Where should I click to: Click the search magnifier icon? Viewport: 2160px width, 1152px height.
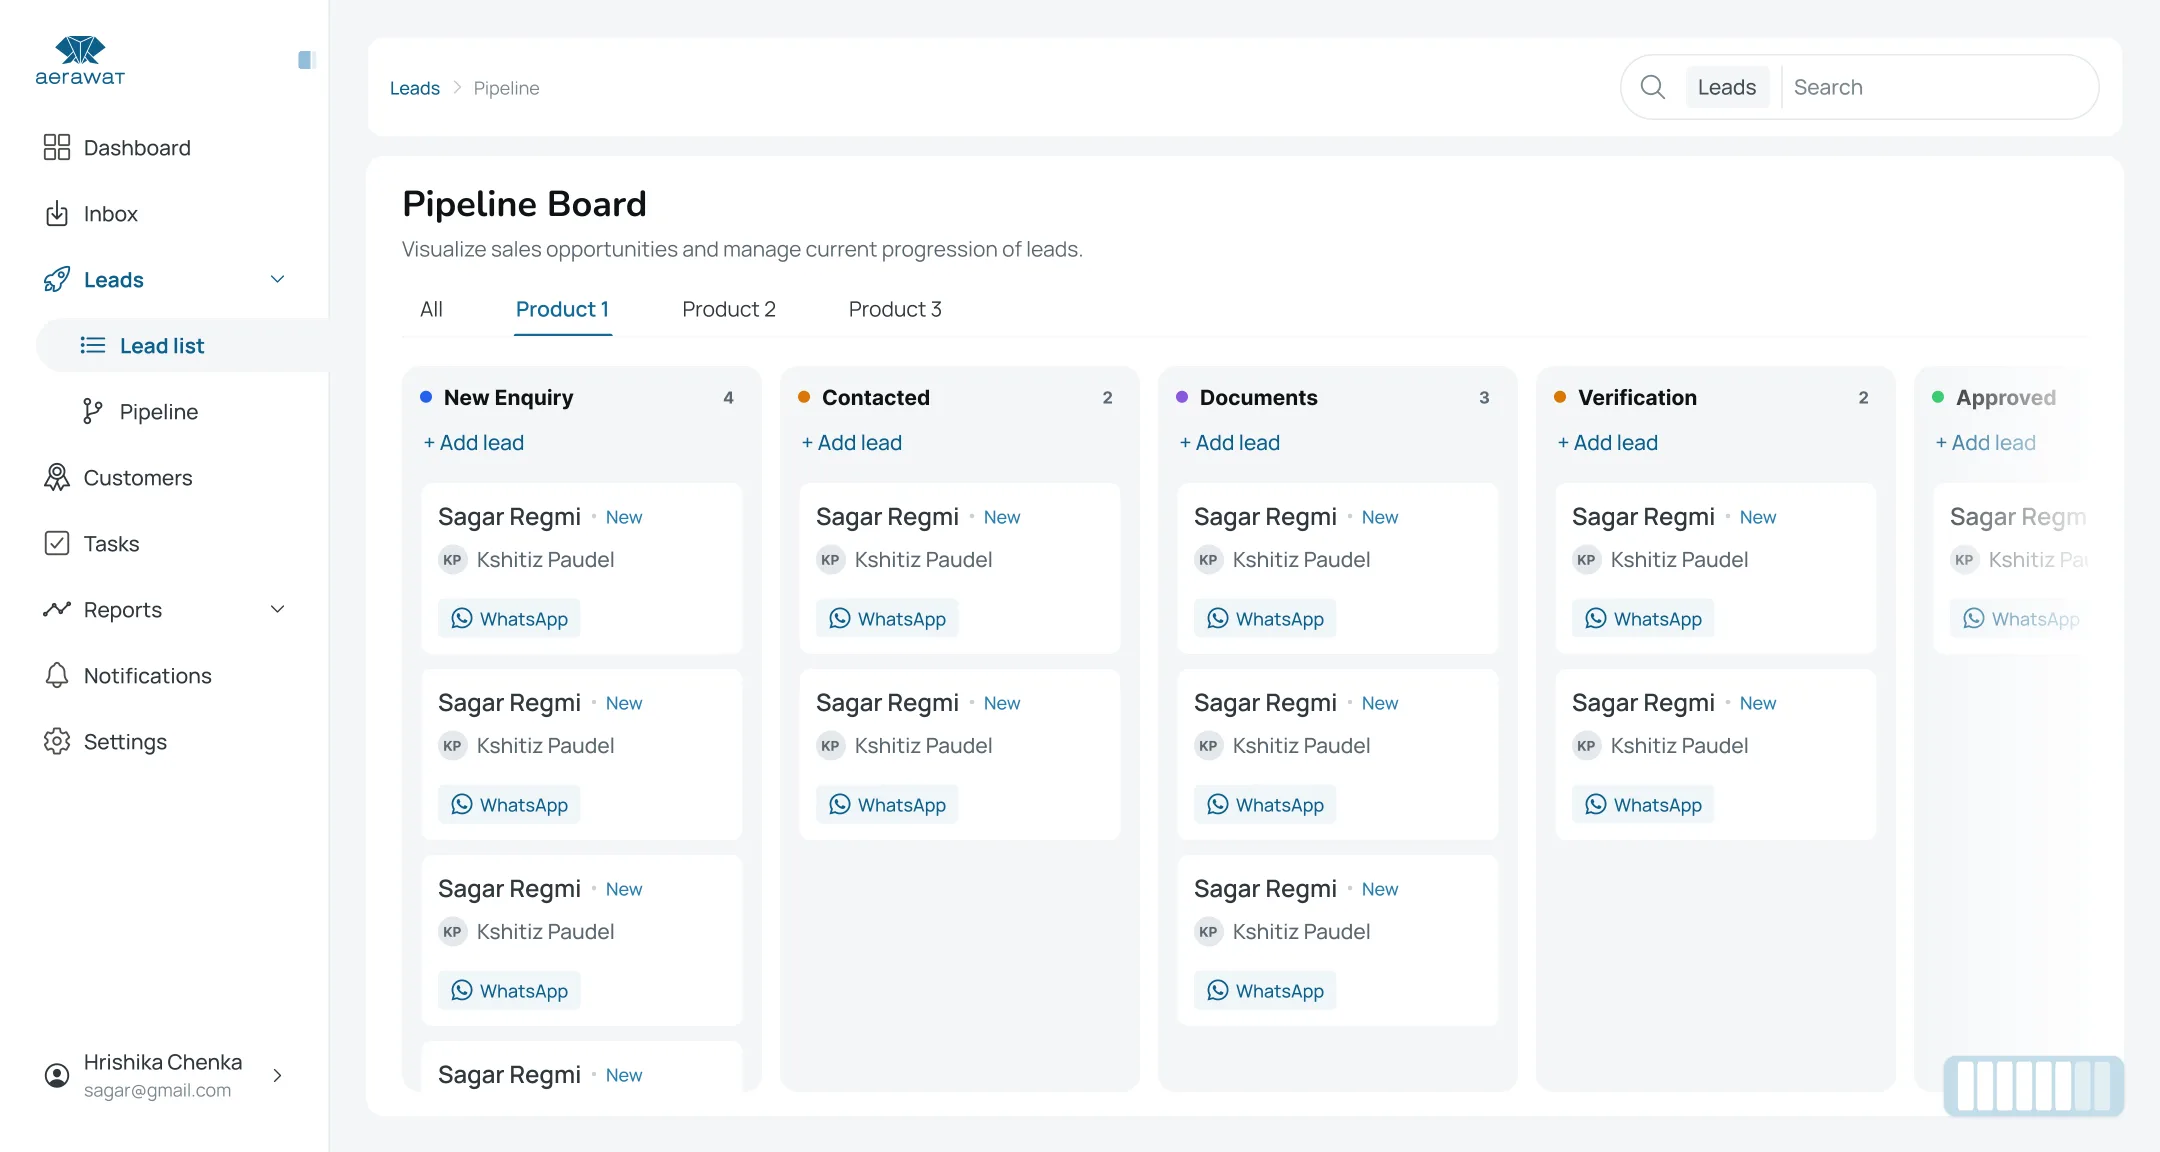click(1653, 87)
